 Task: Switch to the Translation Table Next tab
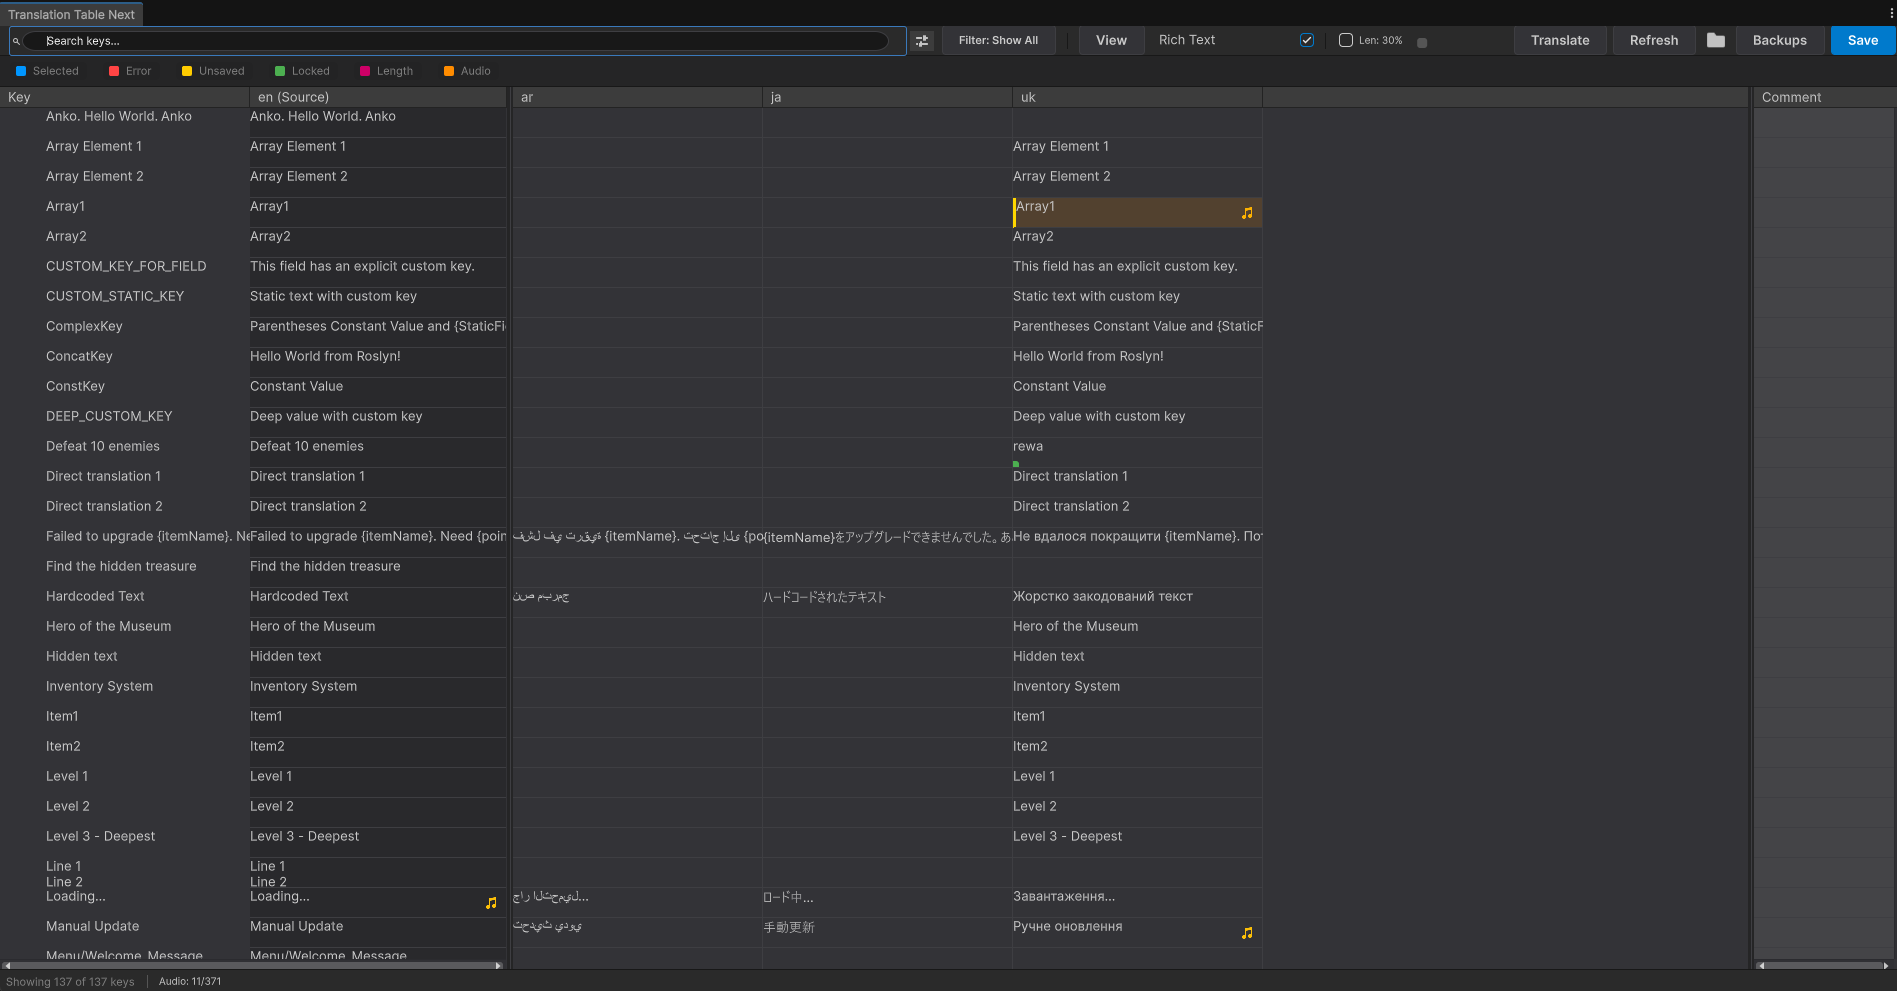coord(71,14)
